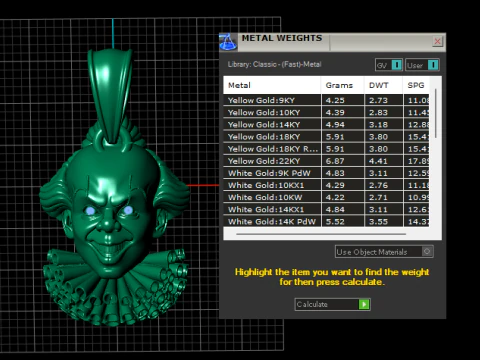Sort by the SPG column header

[x=416, y=85]
